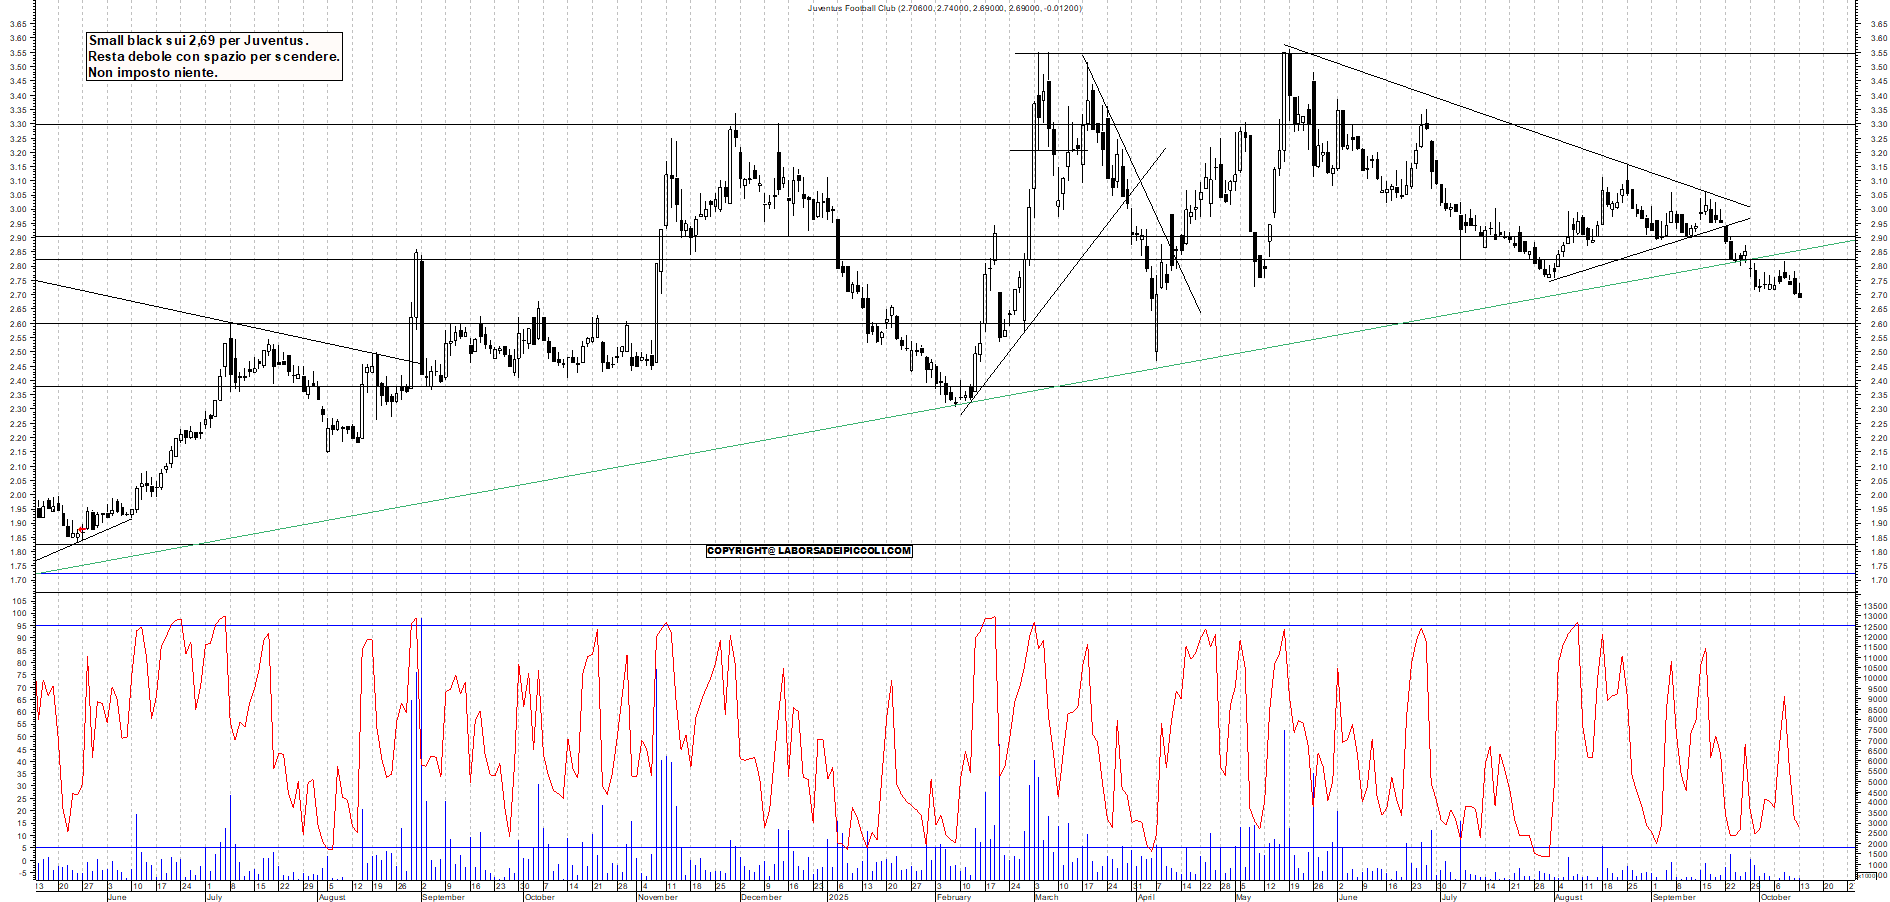Screen dimensions: 1890x902
Task: Click the 1.70 price label on right axis
Action: 1878,581
